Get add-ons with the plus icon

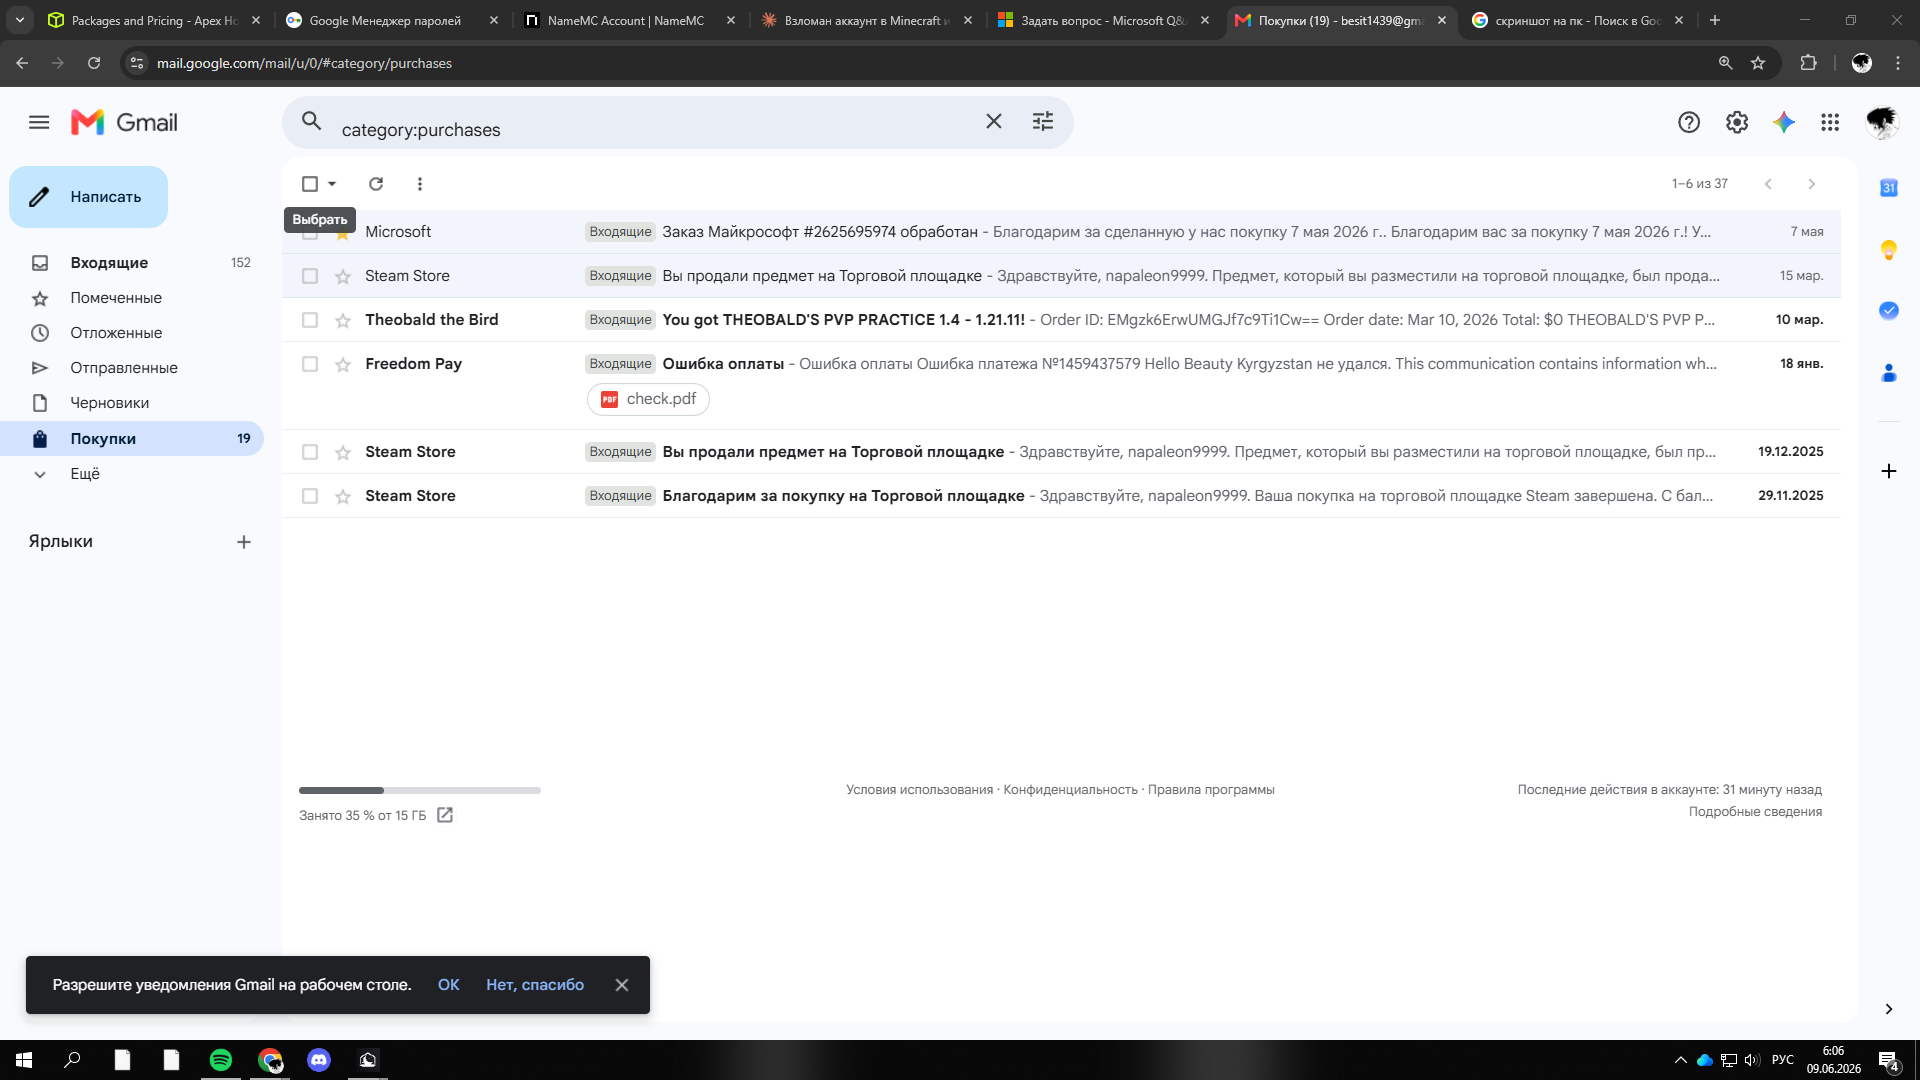pos(1889,471)
